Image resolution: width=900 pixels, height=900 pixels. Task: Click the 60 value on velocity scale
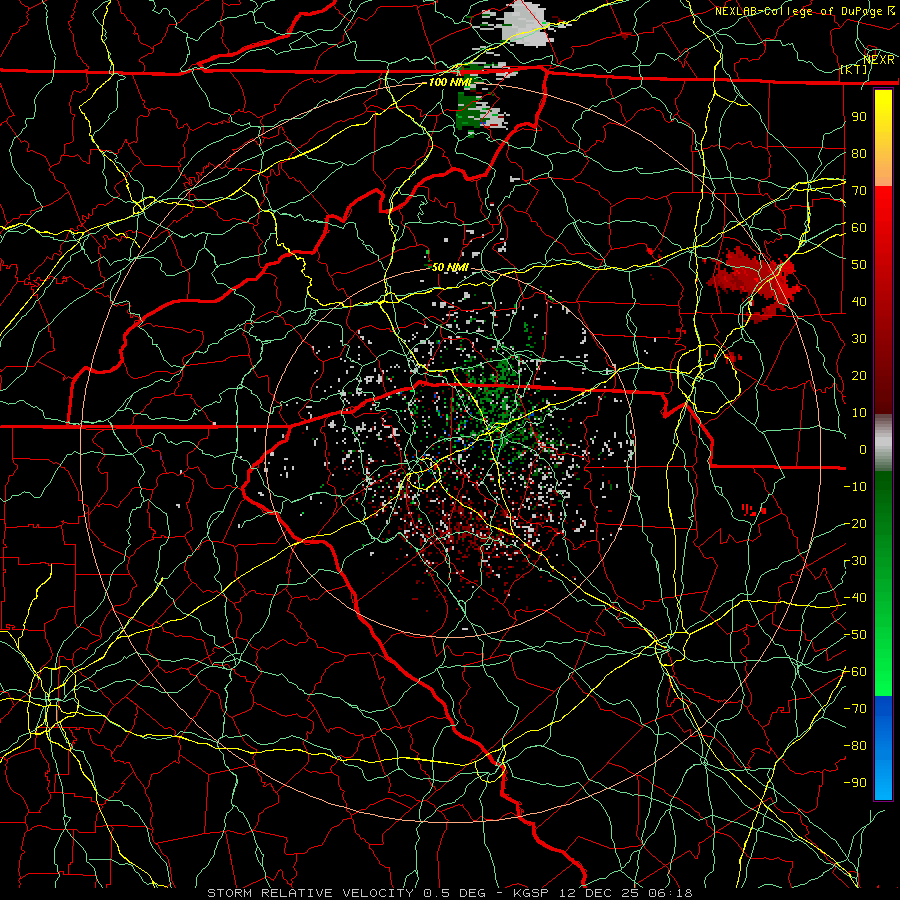[859, 228]
